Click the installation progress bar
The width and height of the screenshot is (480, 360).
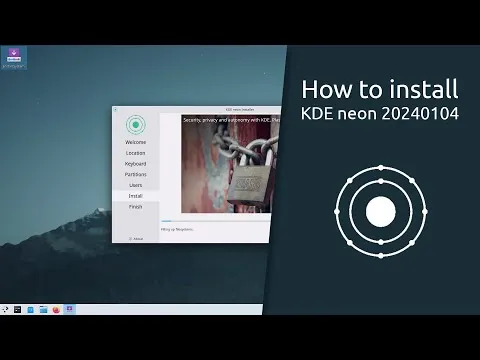(215, 221)
